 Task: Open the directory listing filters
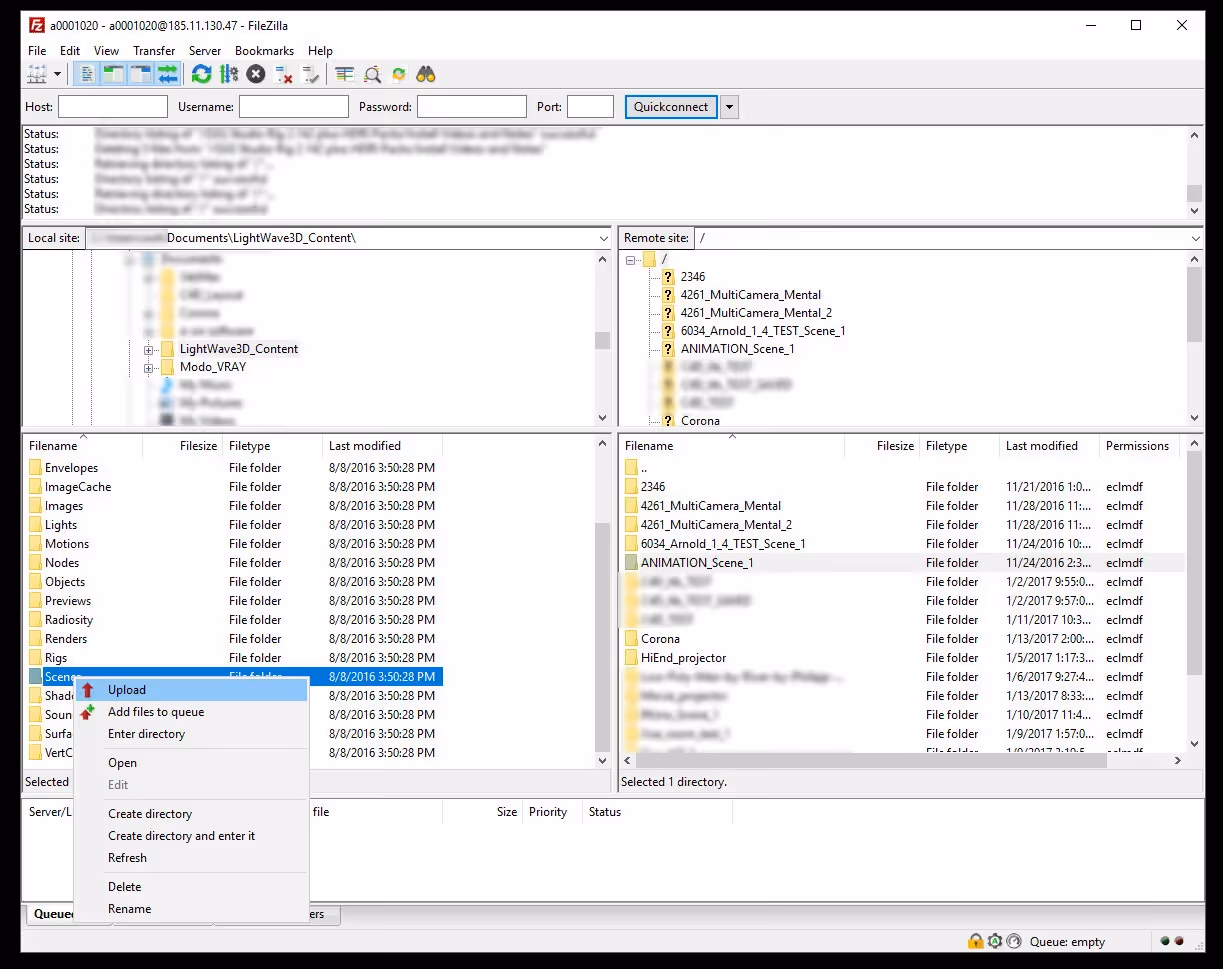pyautogui.click(x=345, y=73)
